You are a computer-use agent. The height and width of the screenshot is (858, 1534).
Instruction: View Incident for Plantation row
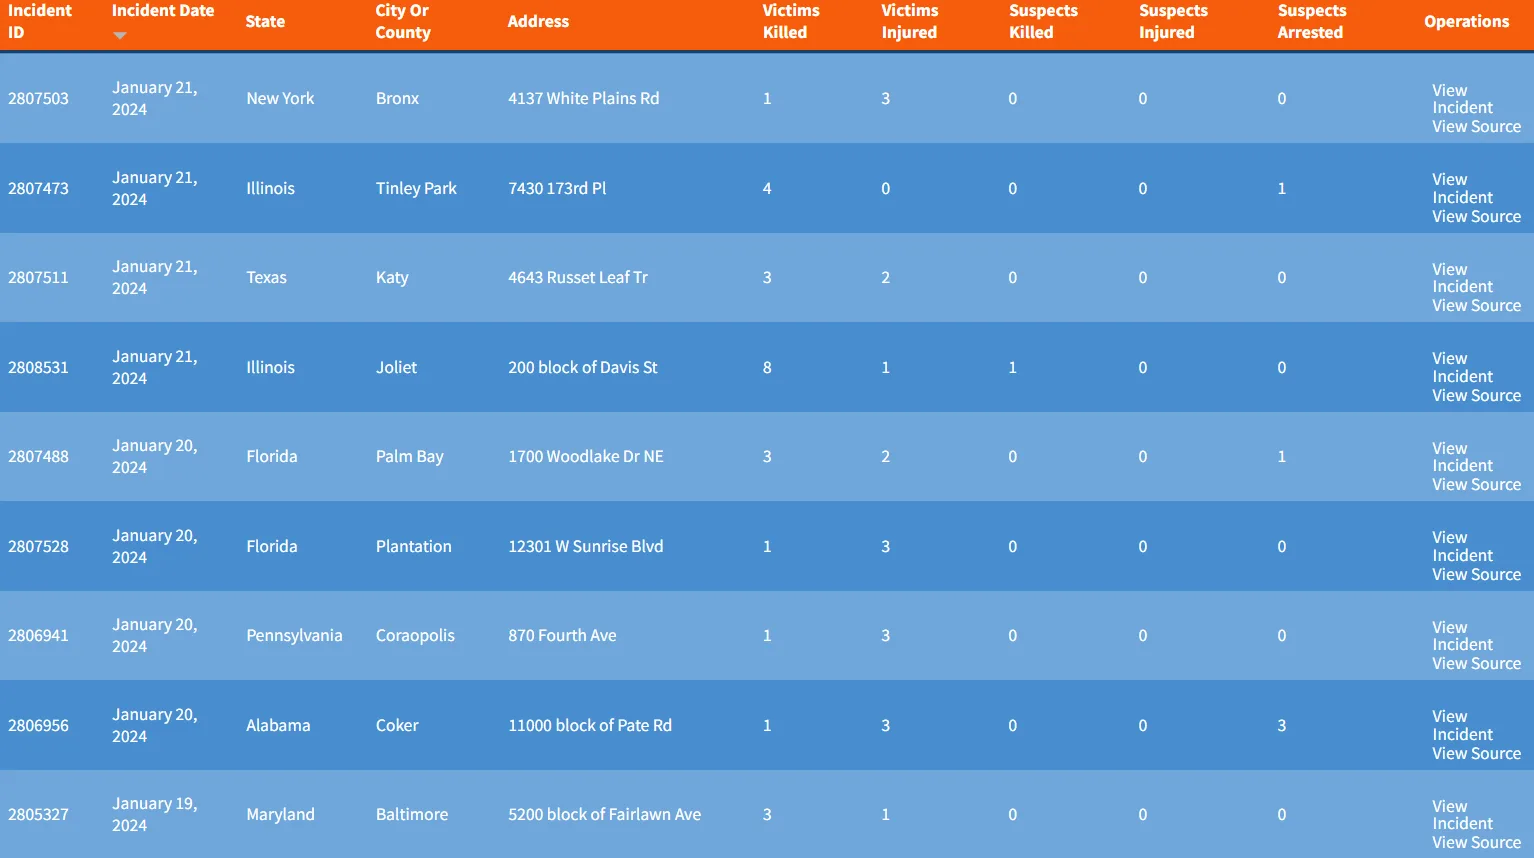pyautogui.click(x=1462, y=547)
